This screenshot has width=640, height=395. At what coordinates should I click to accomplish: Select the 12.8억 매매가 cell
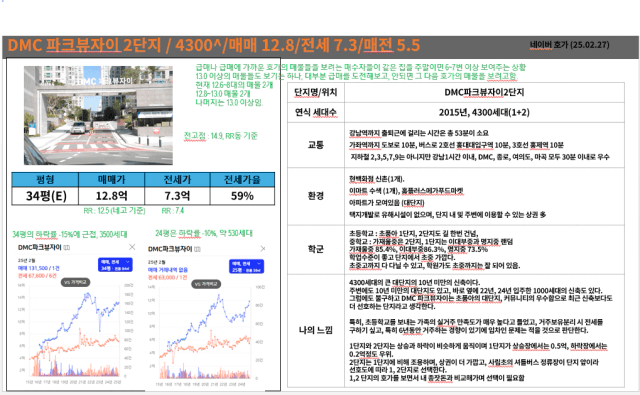pyautogui.click(x=111, y=196)
